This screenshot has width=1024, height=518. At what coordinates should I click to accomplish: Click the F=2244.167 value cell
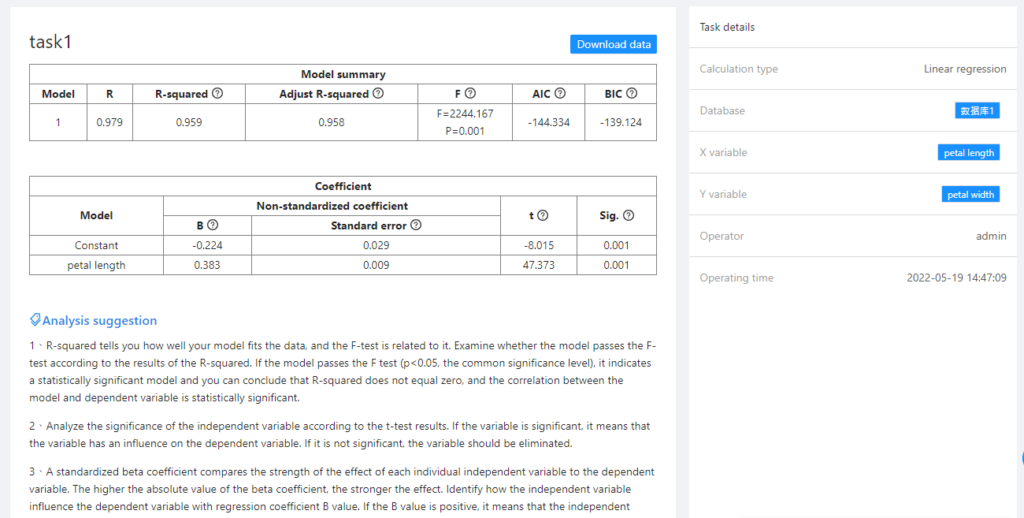465,114
